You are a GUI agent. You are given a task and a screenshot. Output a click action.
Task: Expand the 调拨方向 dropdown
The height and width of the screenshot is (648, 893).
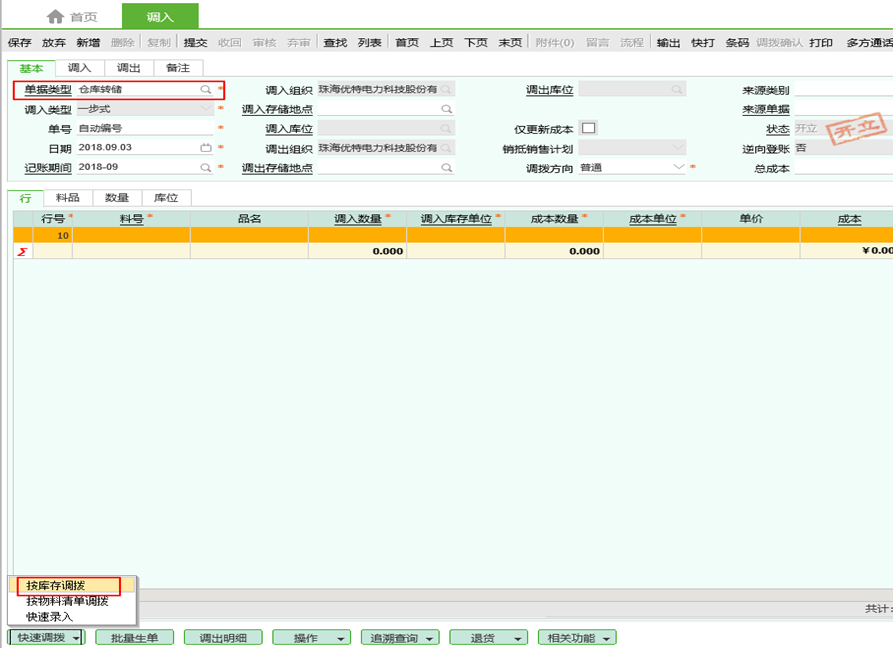(679, 167)
